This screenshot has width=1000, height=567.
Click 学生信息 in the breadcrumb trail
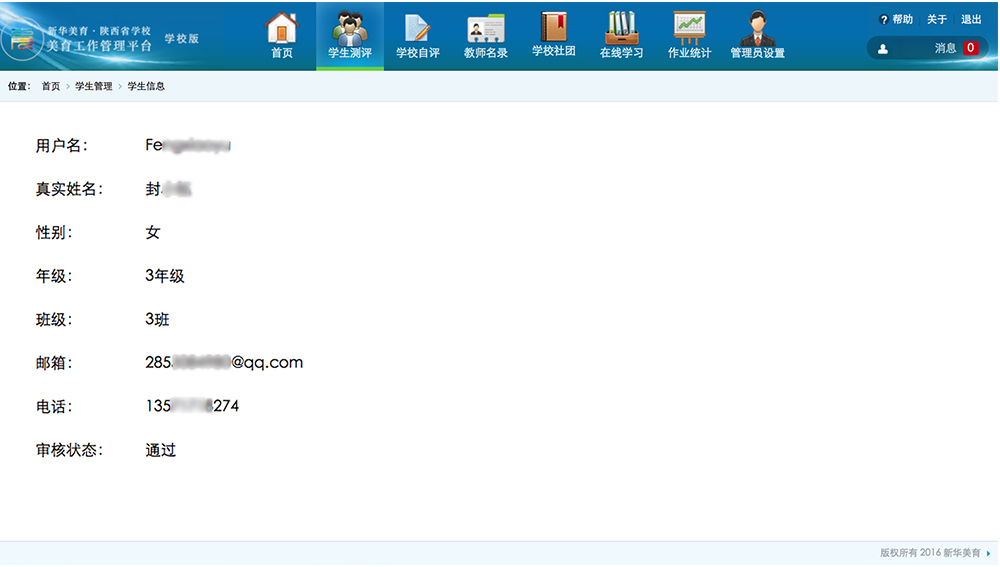coord(146,86)
